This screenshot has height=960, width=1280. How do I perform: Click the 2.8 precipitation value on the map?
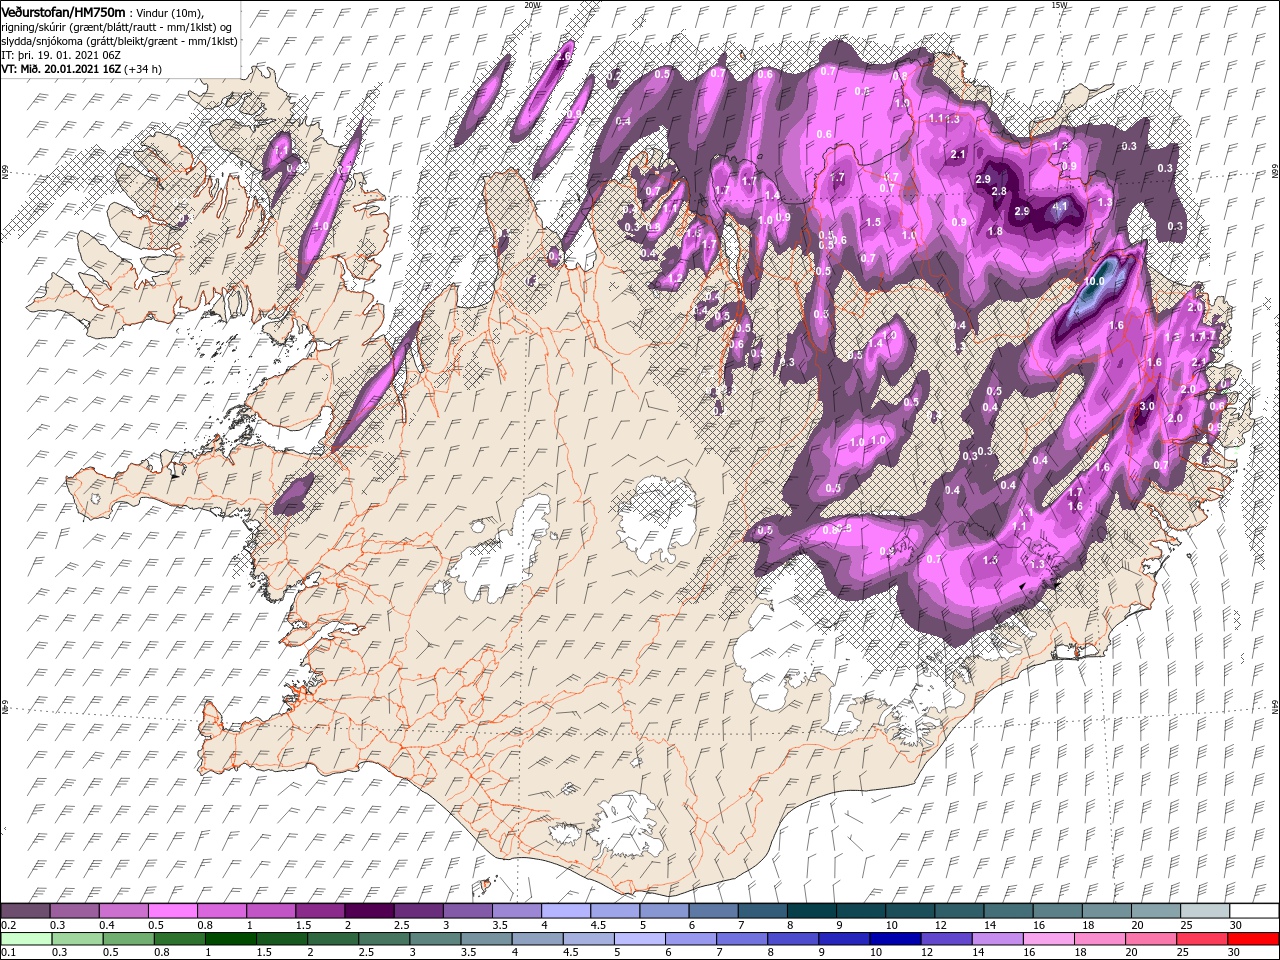[x=998, y=191]
